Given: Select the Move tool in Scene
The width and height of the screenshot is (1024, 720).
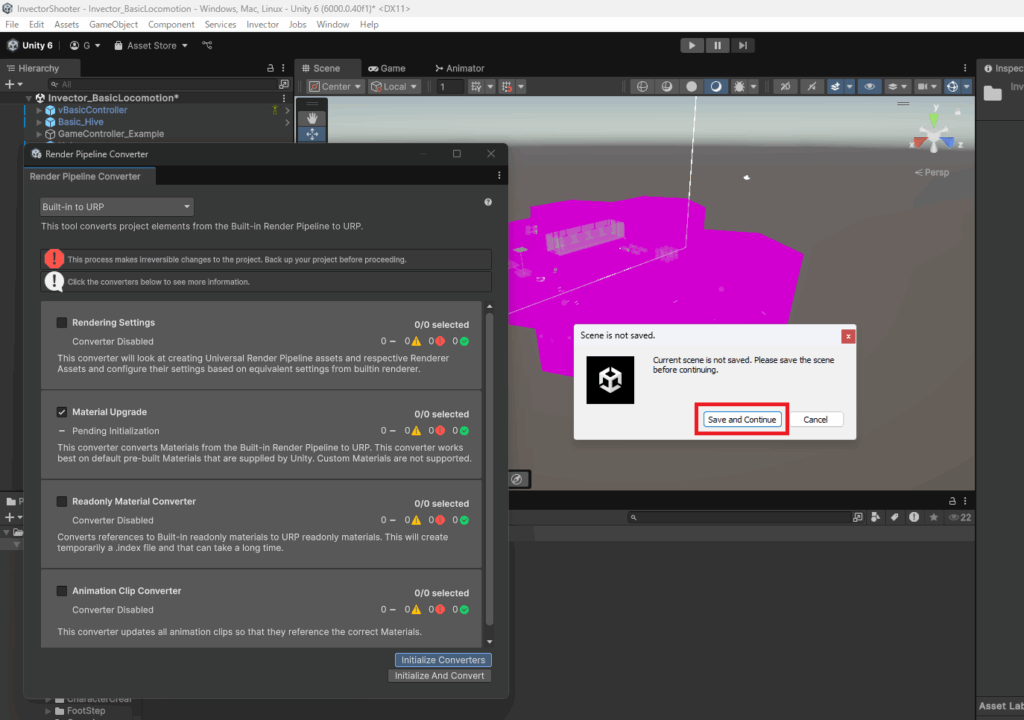Looking at the screenshot, I should (x=312, y=134).
